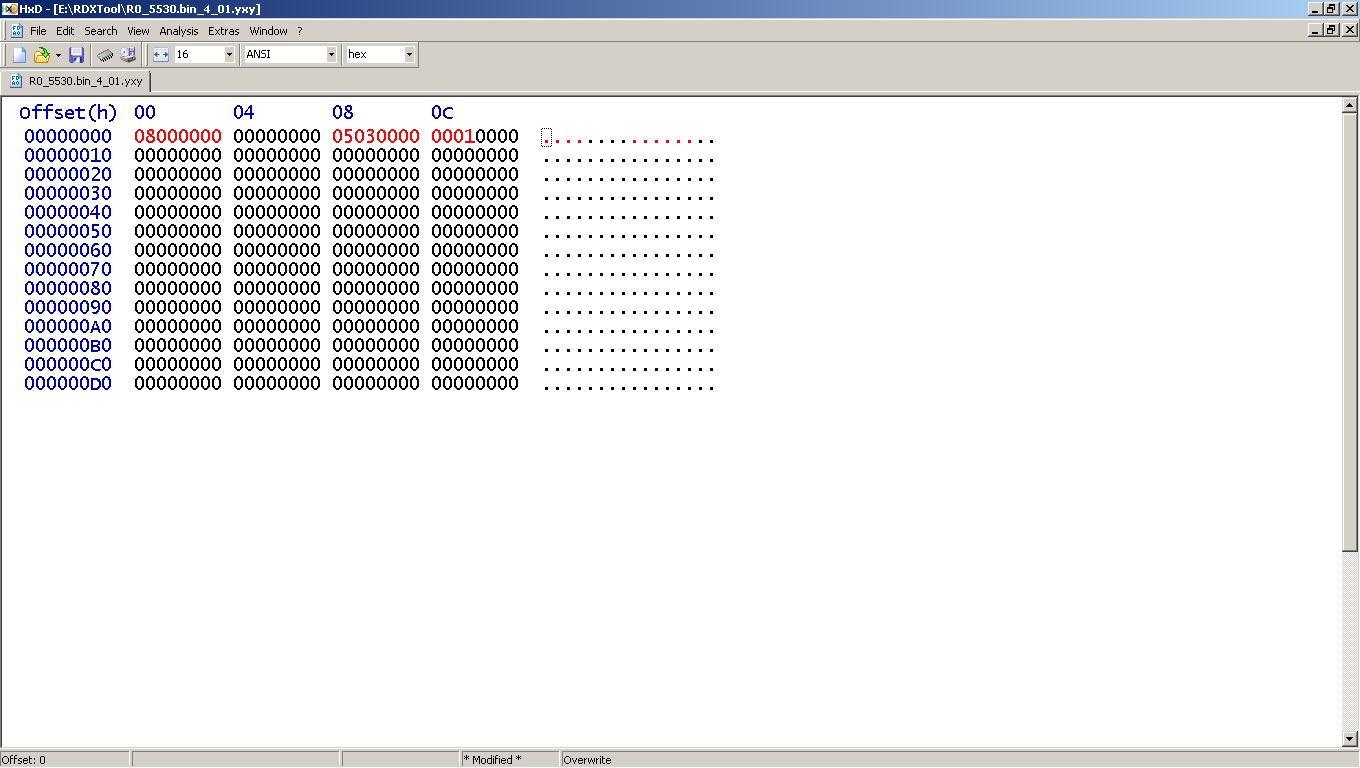This screenshot has height=768, width=1360.
Task: Click the red 05030000 hex value
Action: (x=376, y=136)
